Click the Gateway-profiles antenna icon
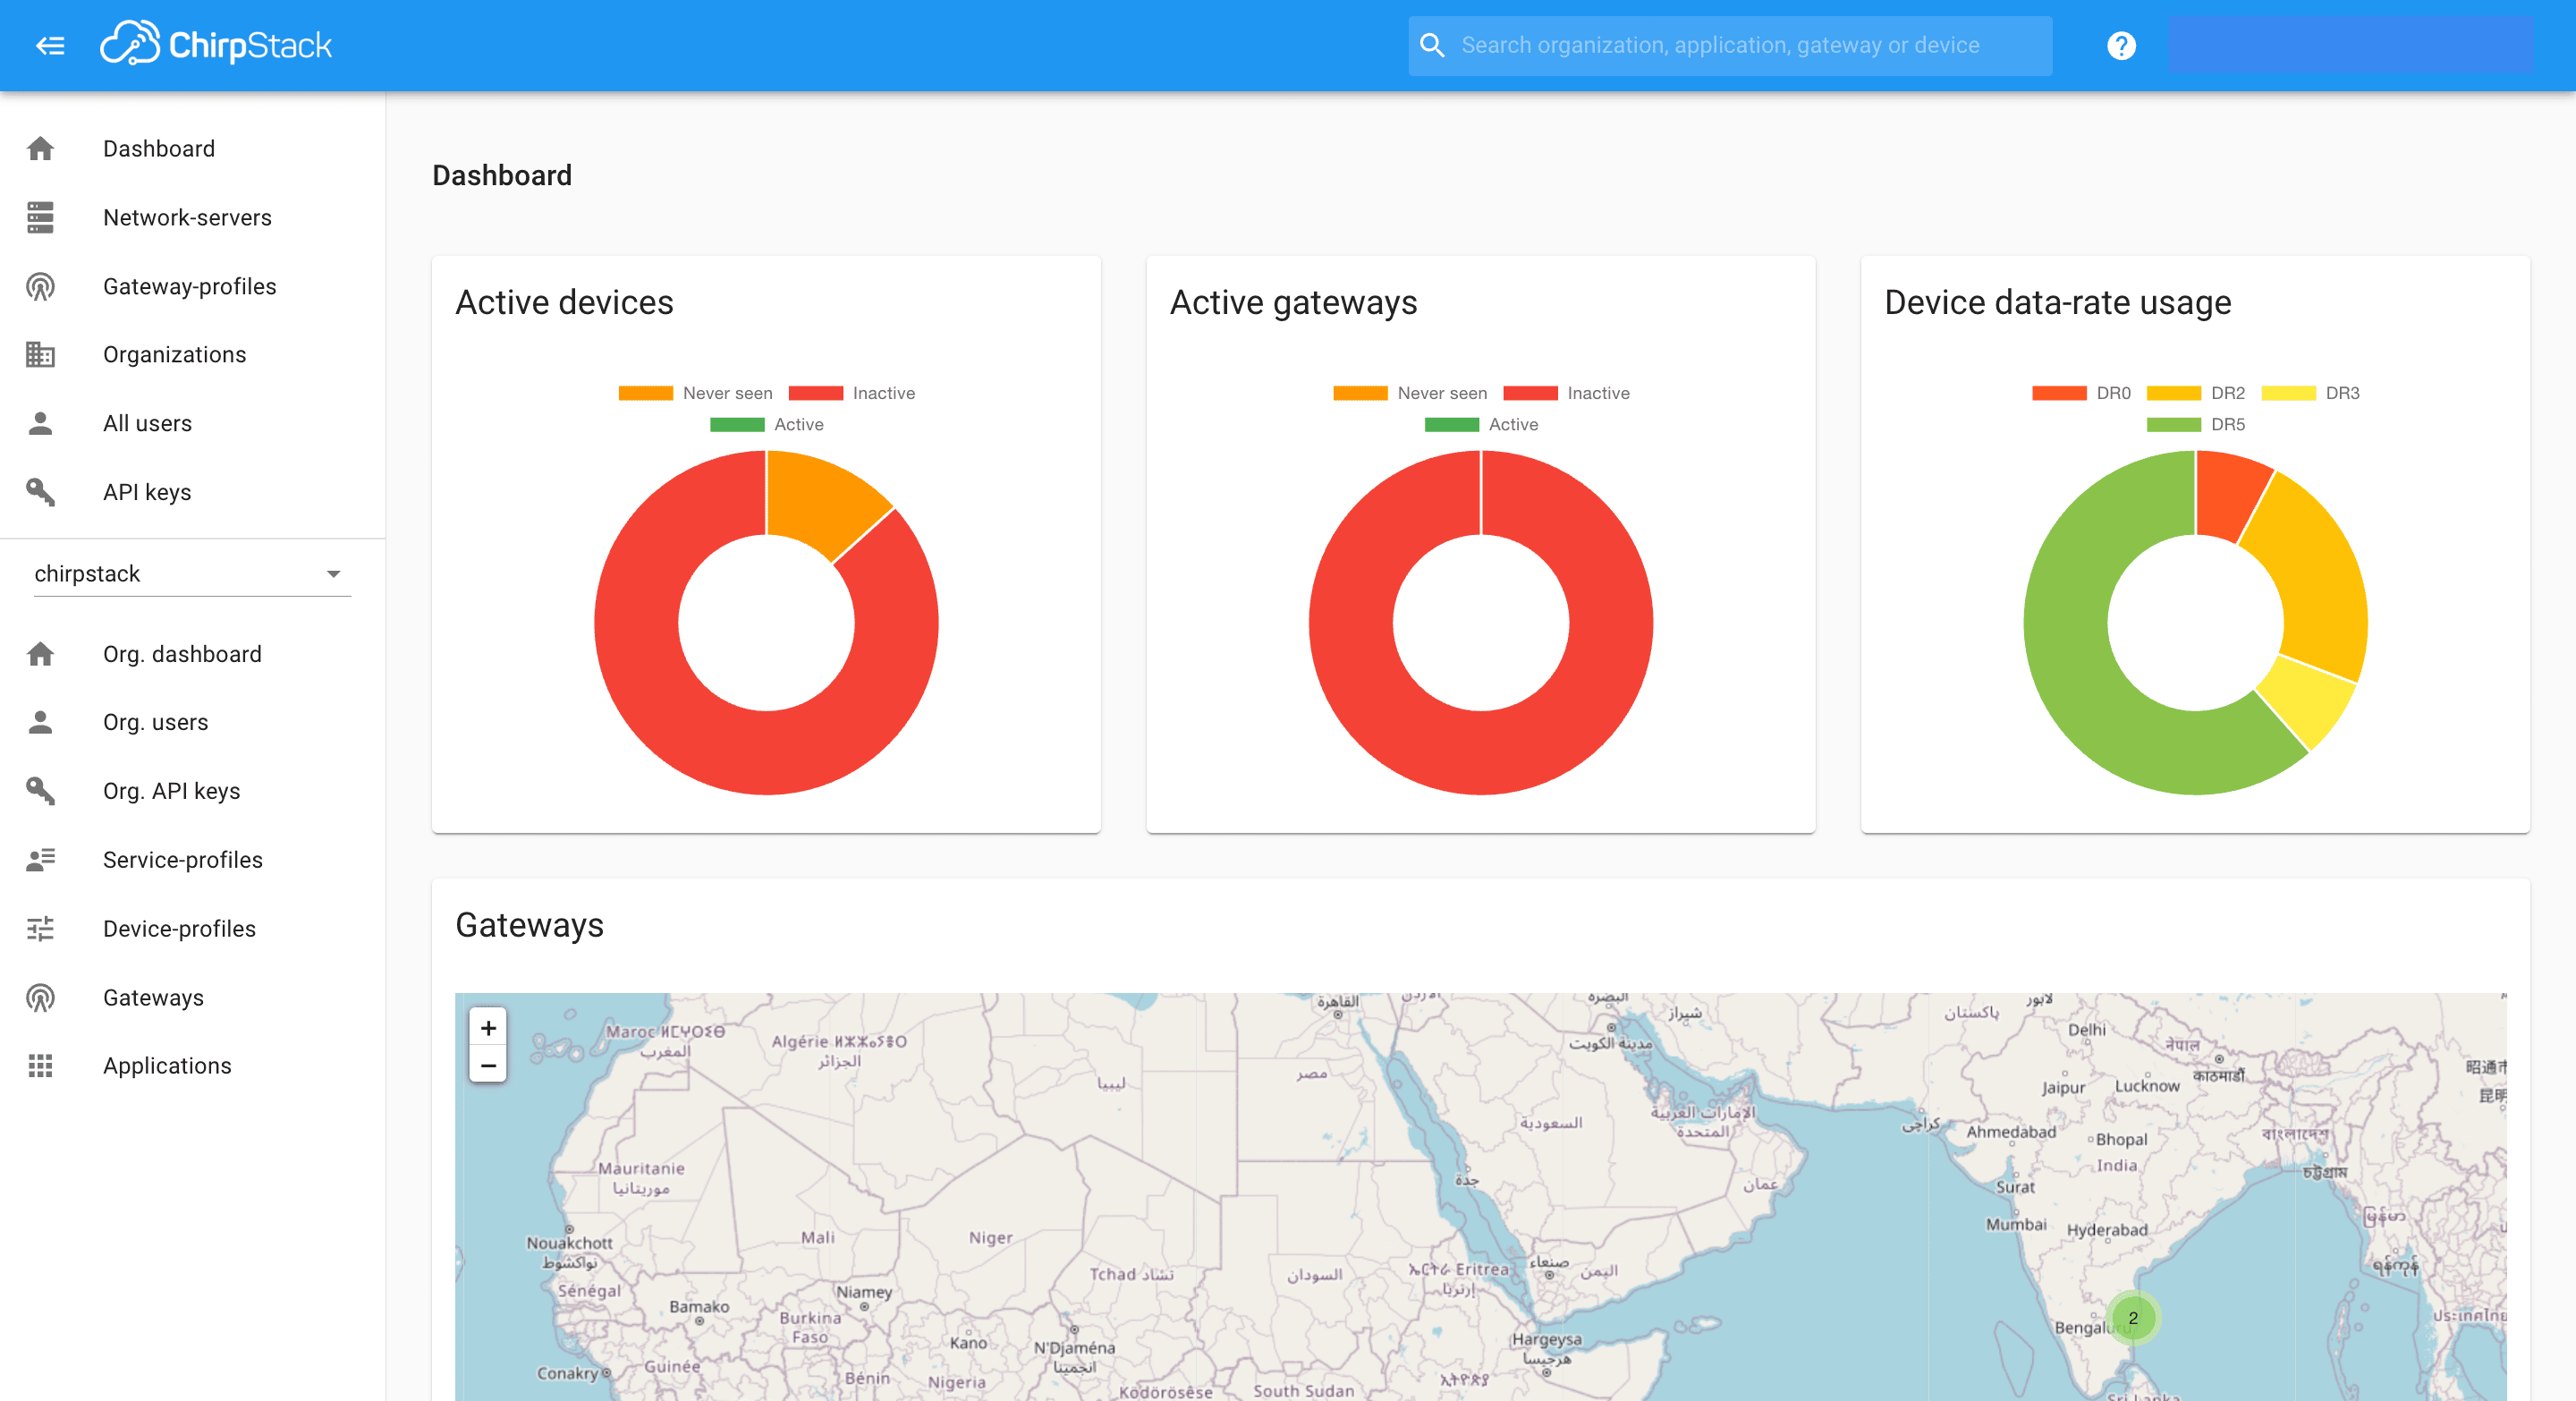 coord(41,287)
